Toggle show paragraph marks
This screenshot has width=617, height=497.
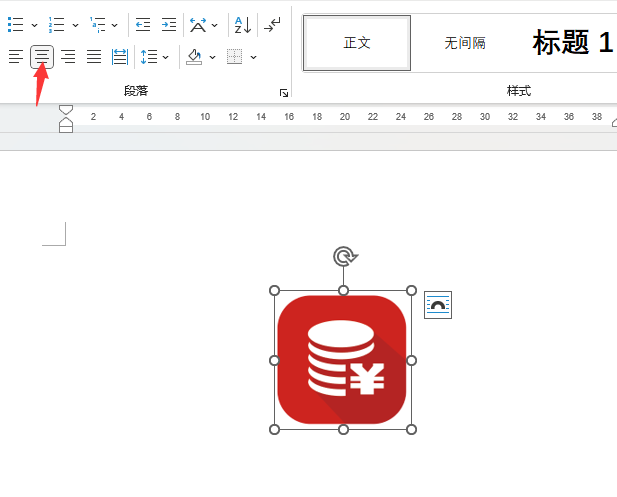[272, 25]
